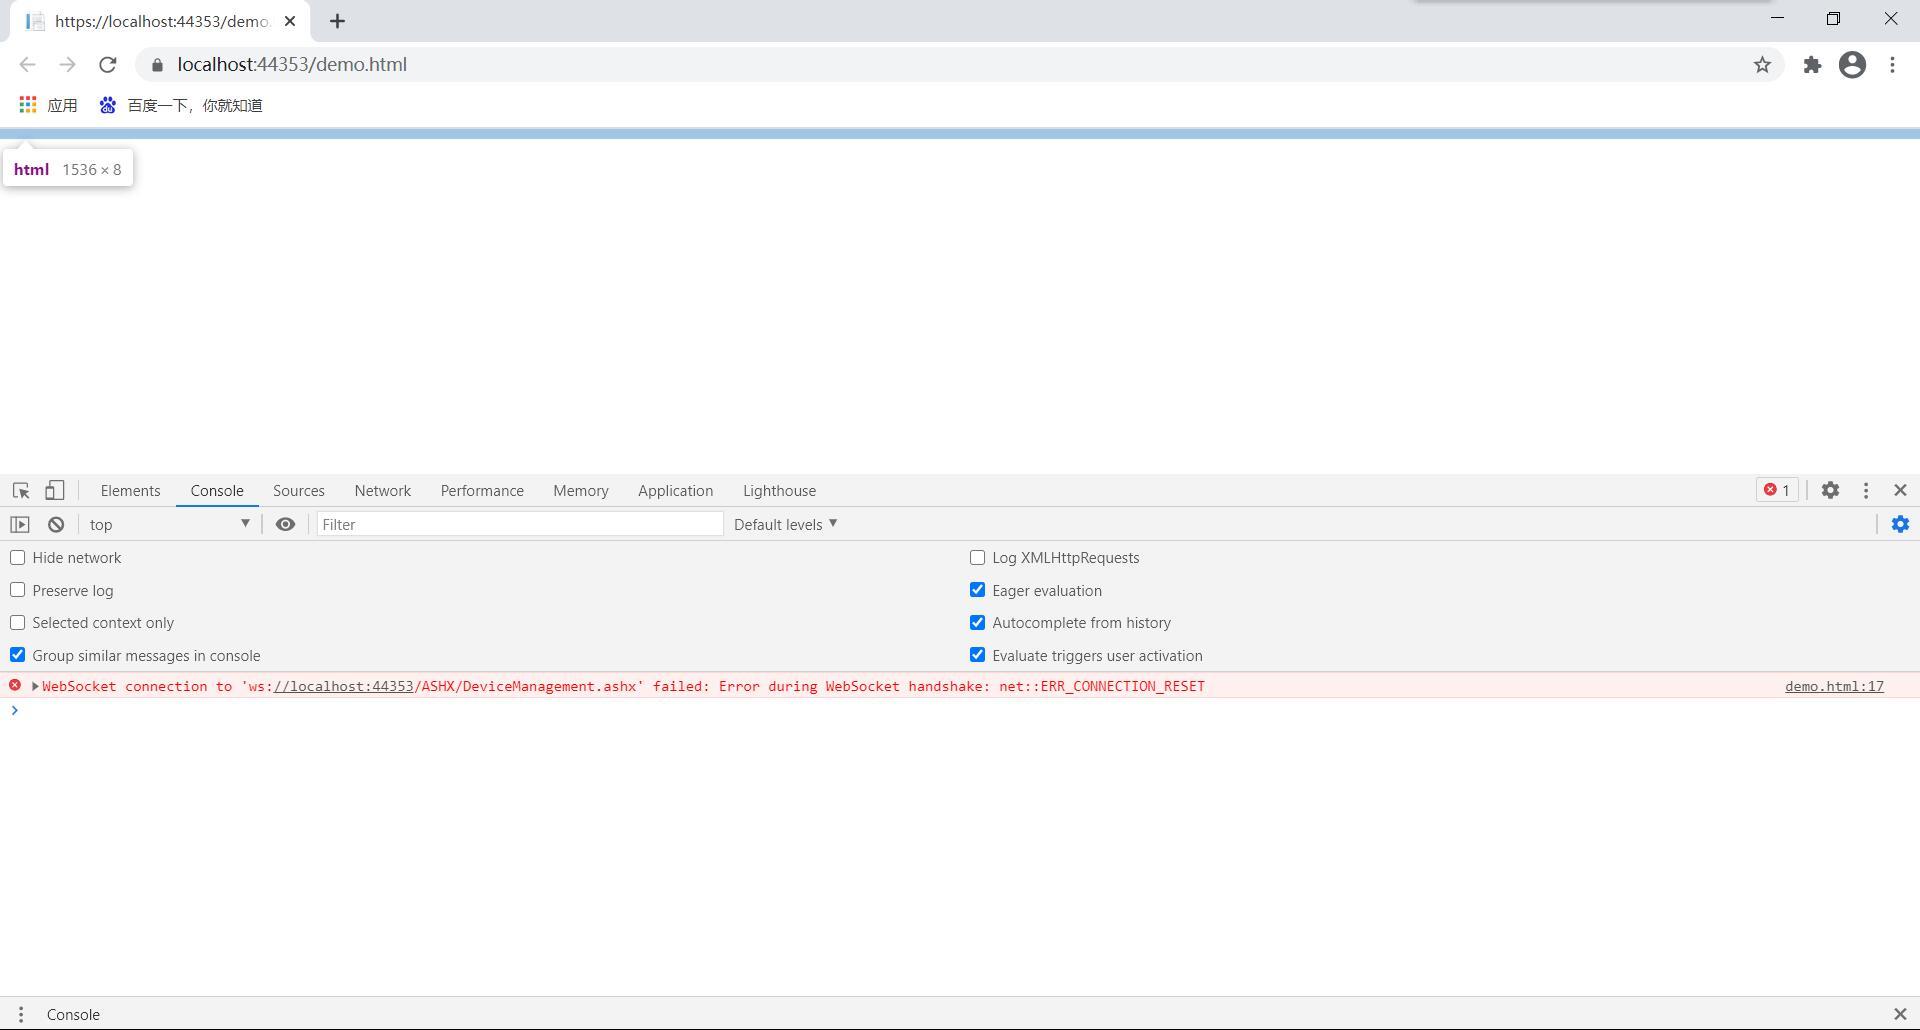Bookmark this page with the star icon
The height and width of the screenshot is (1030, 1920).
[1762, 65]
